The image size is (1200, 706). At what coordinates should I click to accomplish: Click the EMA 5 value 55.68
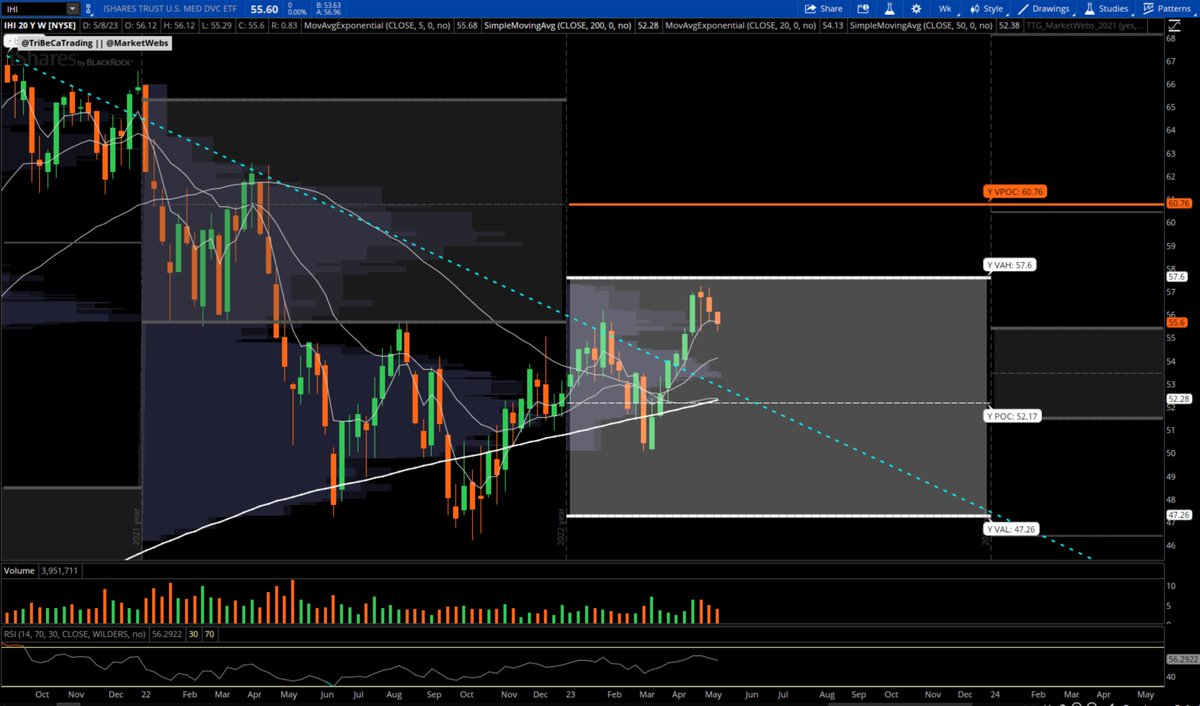tap(467, 26)
